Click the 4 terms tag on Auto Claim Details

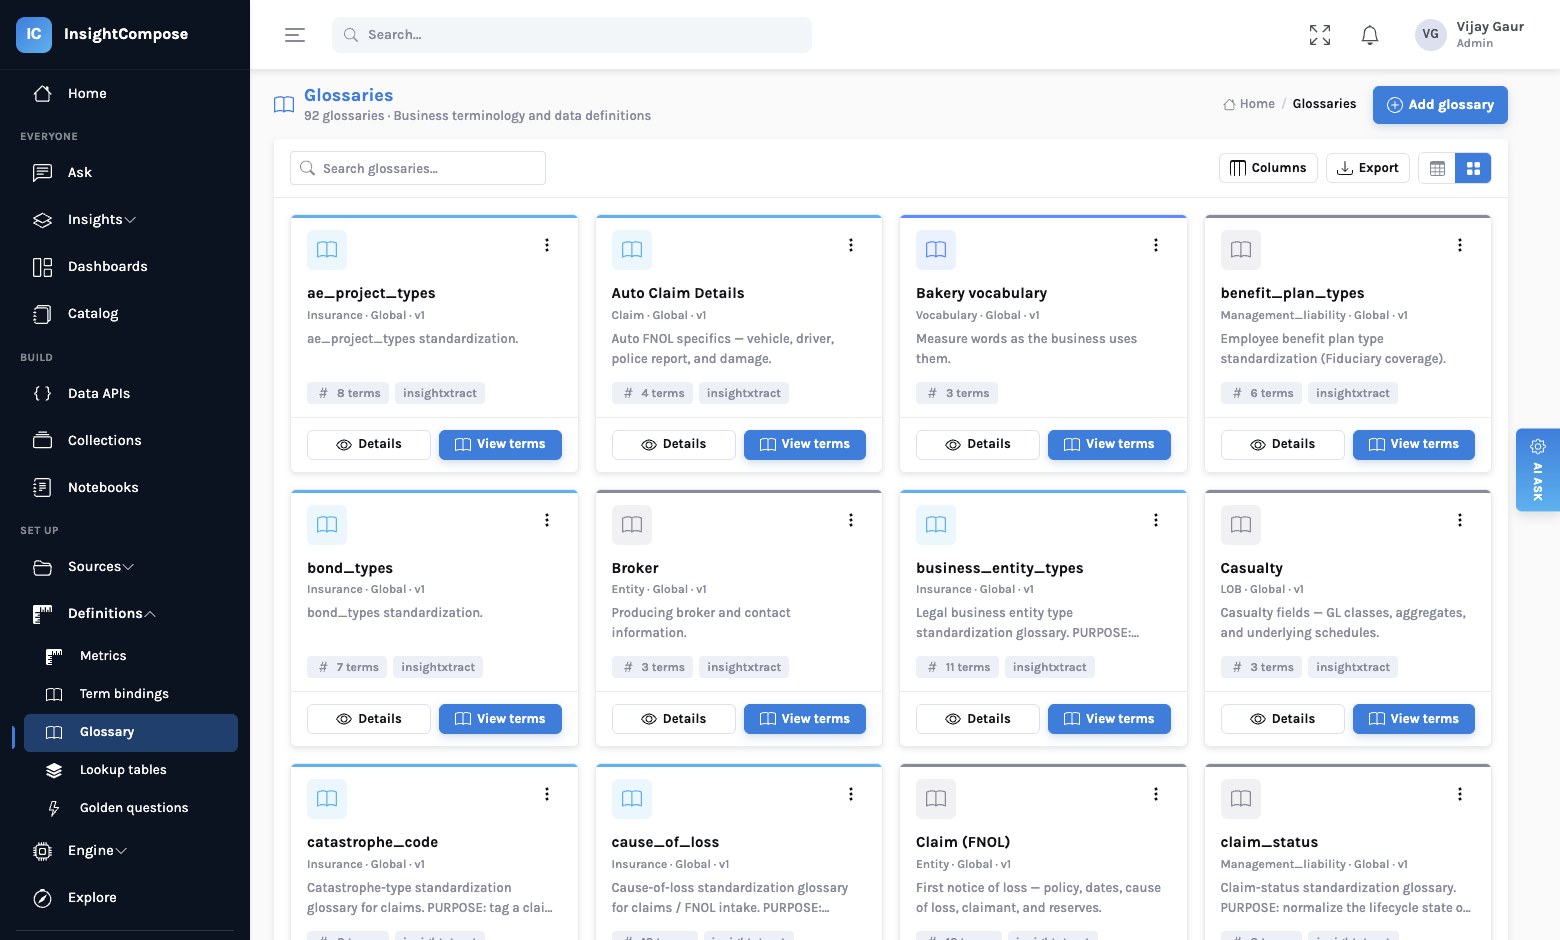tap(652, 394)
